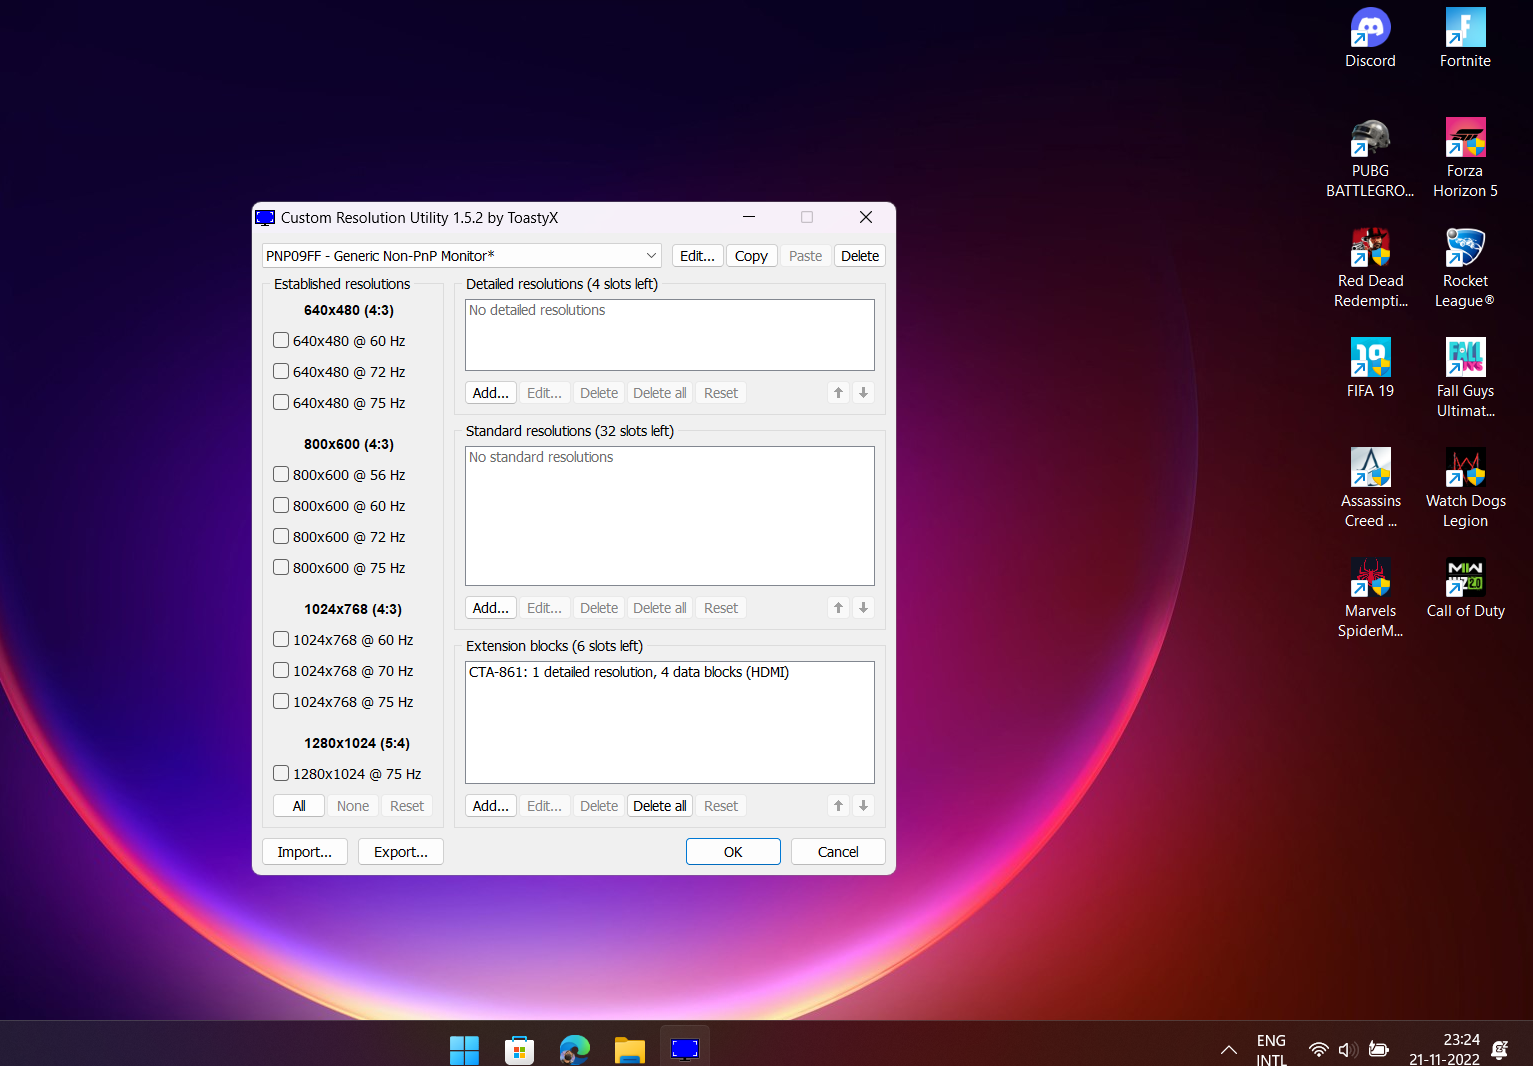
Task: Click Add under Detailed resolutions
Action: pos(490,393)
